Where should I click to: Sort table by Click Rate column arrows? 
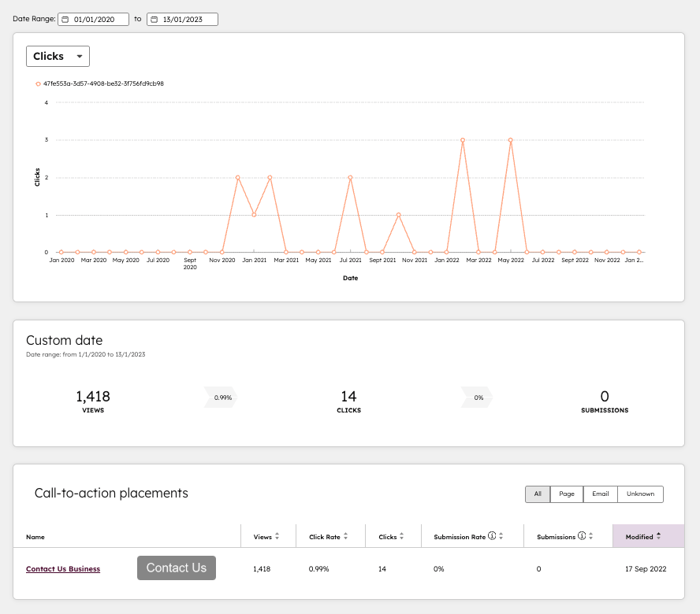point(346,536)
